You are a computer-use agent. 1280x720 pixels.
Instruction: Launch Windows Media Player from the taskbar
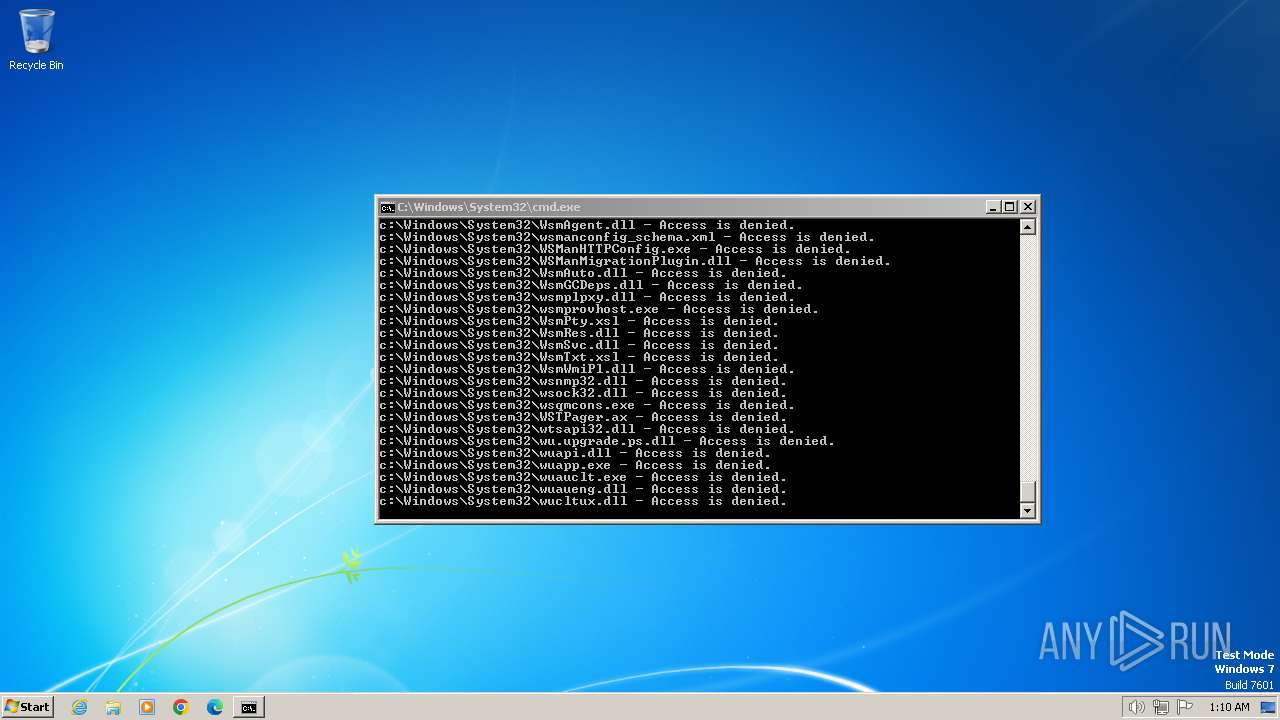coord(147,707)
